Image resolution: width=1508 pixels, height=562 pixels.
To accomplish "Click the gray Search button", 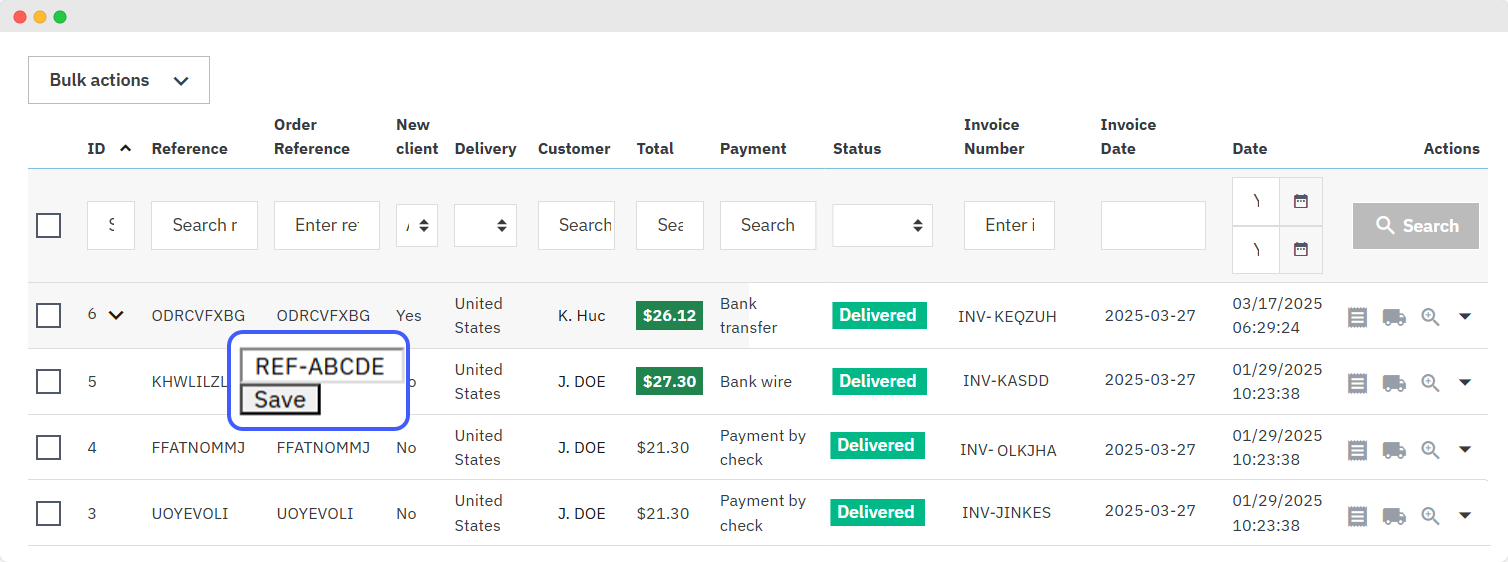I will tap(1415, 226).
